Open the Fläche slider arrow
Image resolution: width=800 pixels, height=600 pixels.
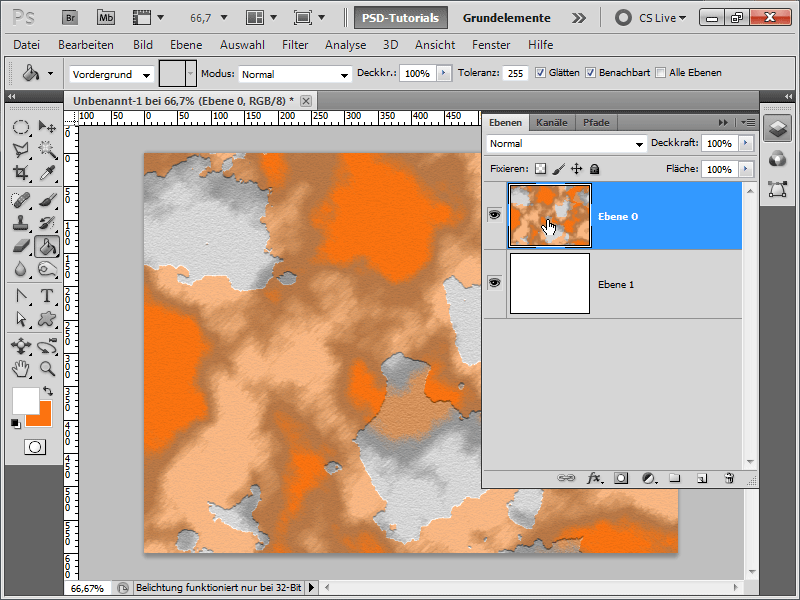tap(746, 169)
